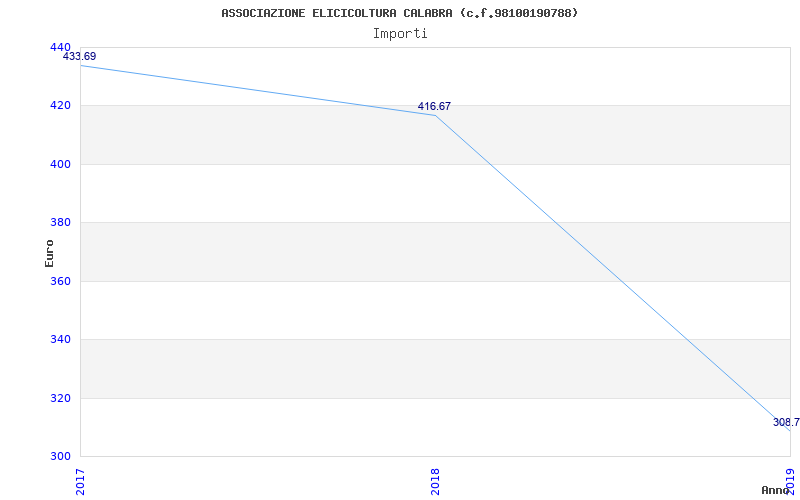This screenshot has height=500, width=800.
Task: Click the 300 y-axis tick label
Action: [x=60, y=456]
